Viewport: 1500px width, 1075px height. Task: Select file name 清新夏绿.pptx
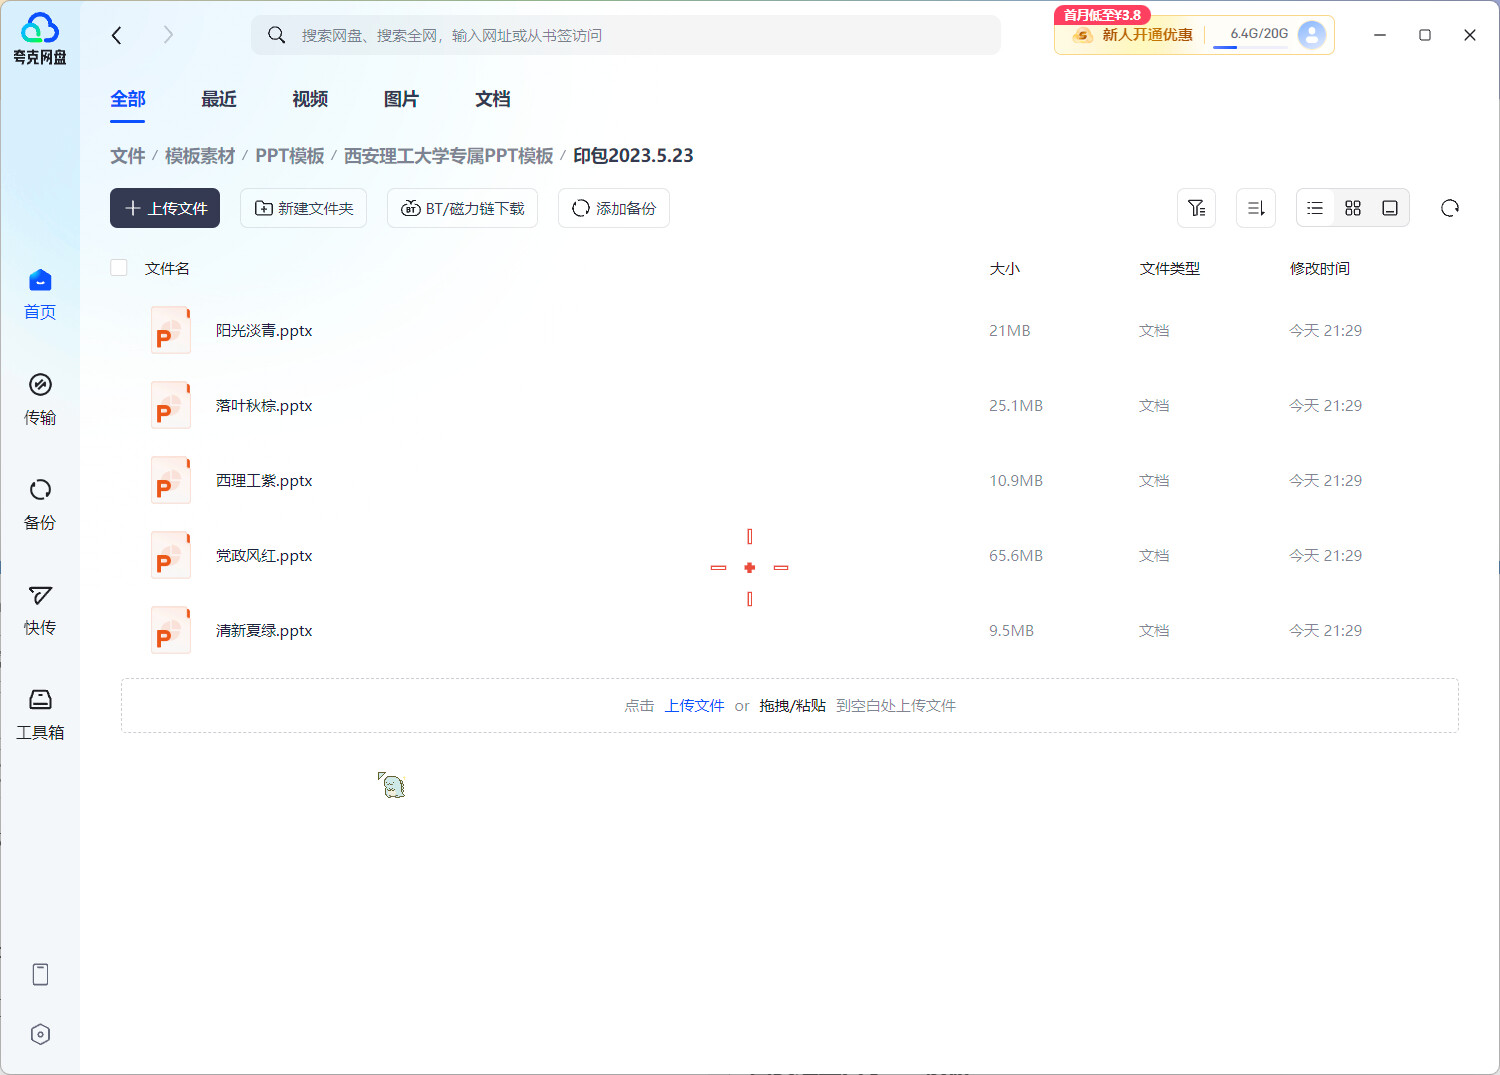264,630
